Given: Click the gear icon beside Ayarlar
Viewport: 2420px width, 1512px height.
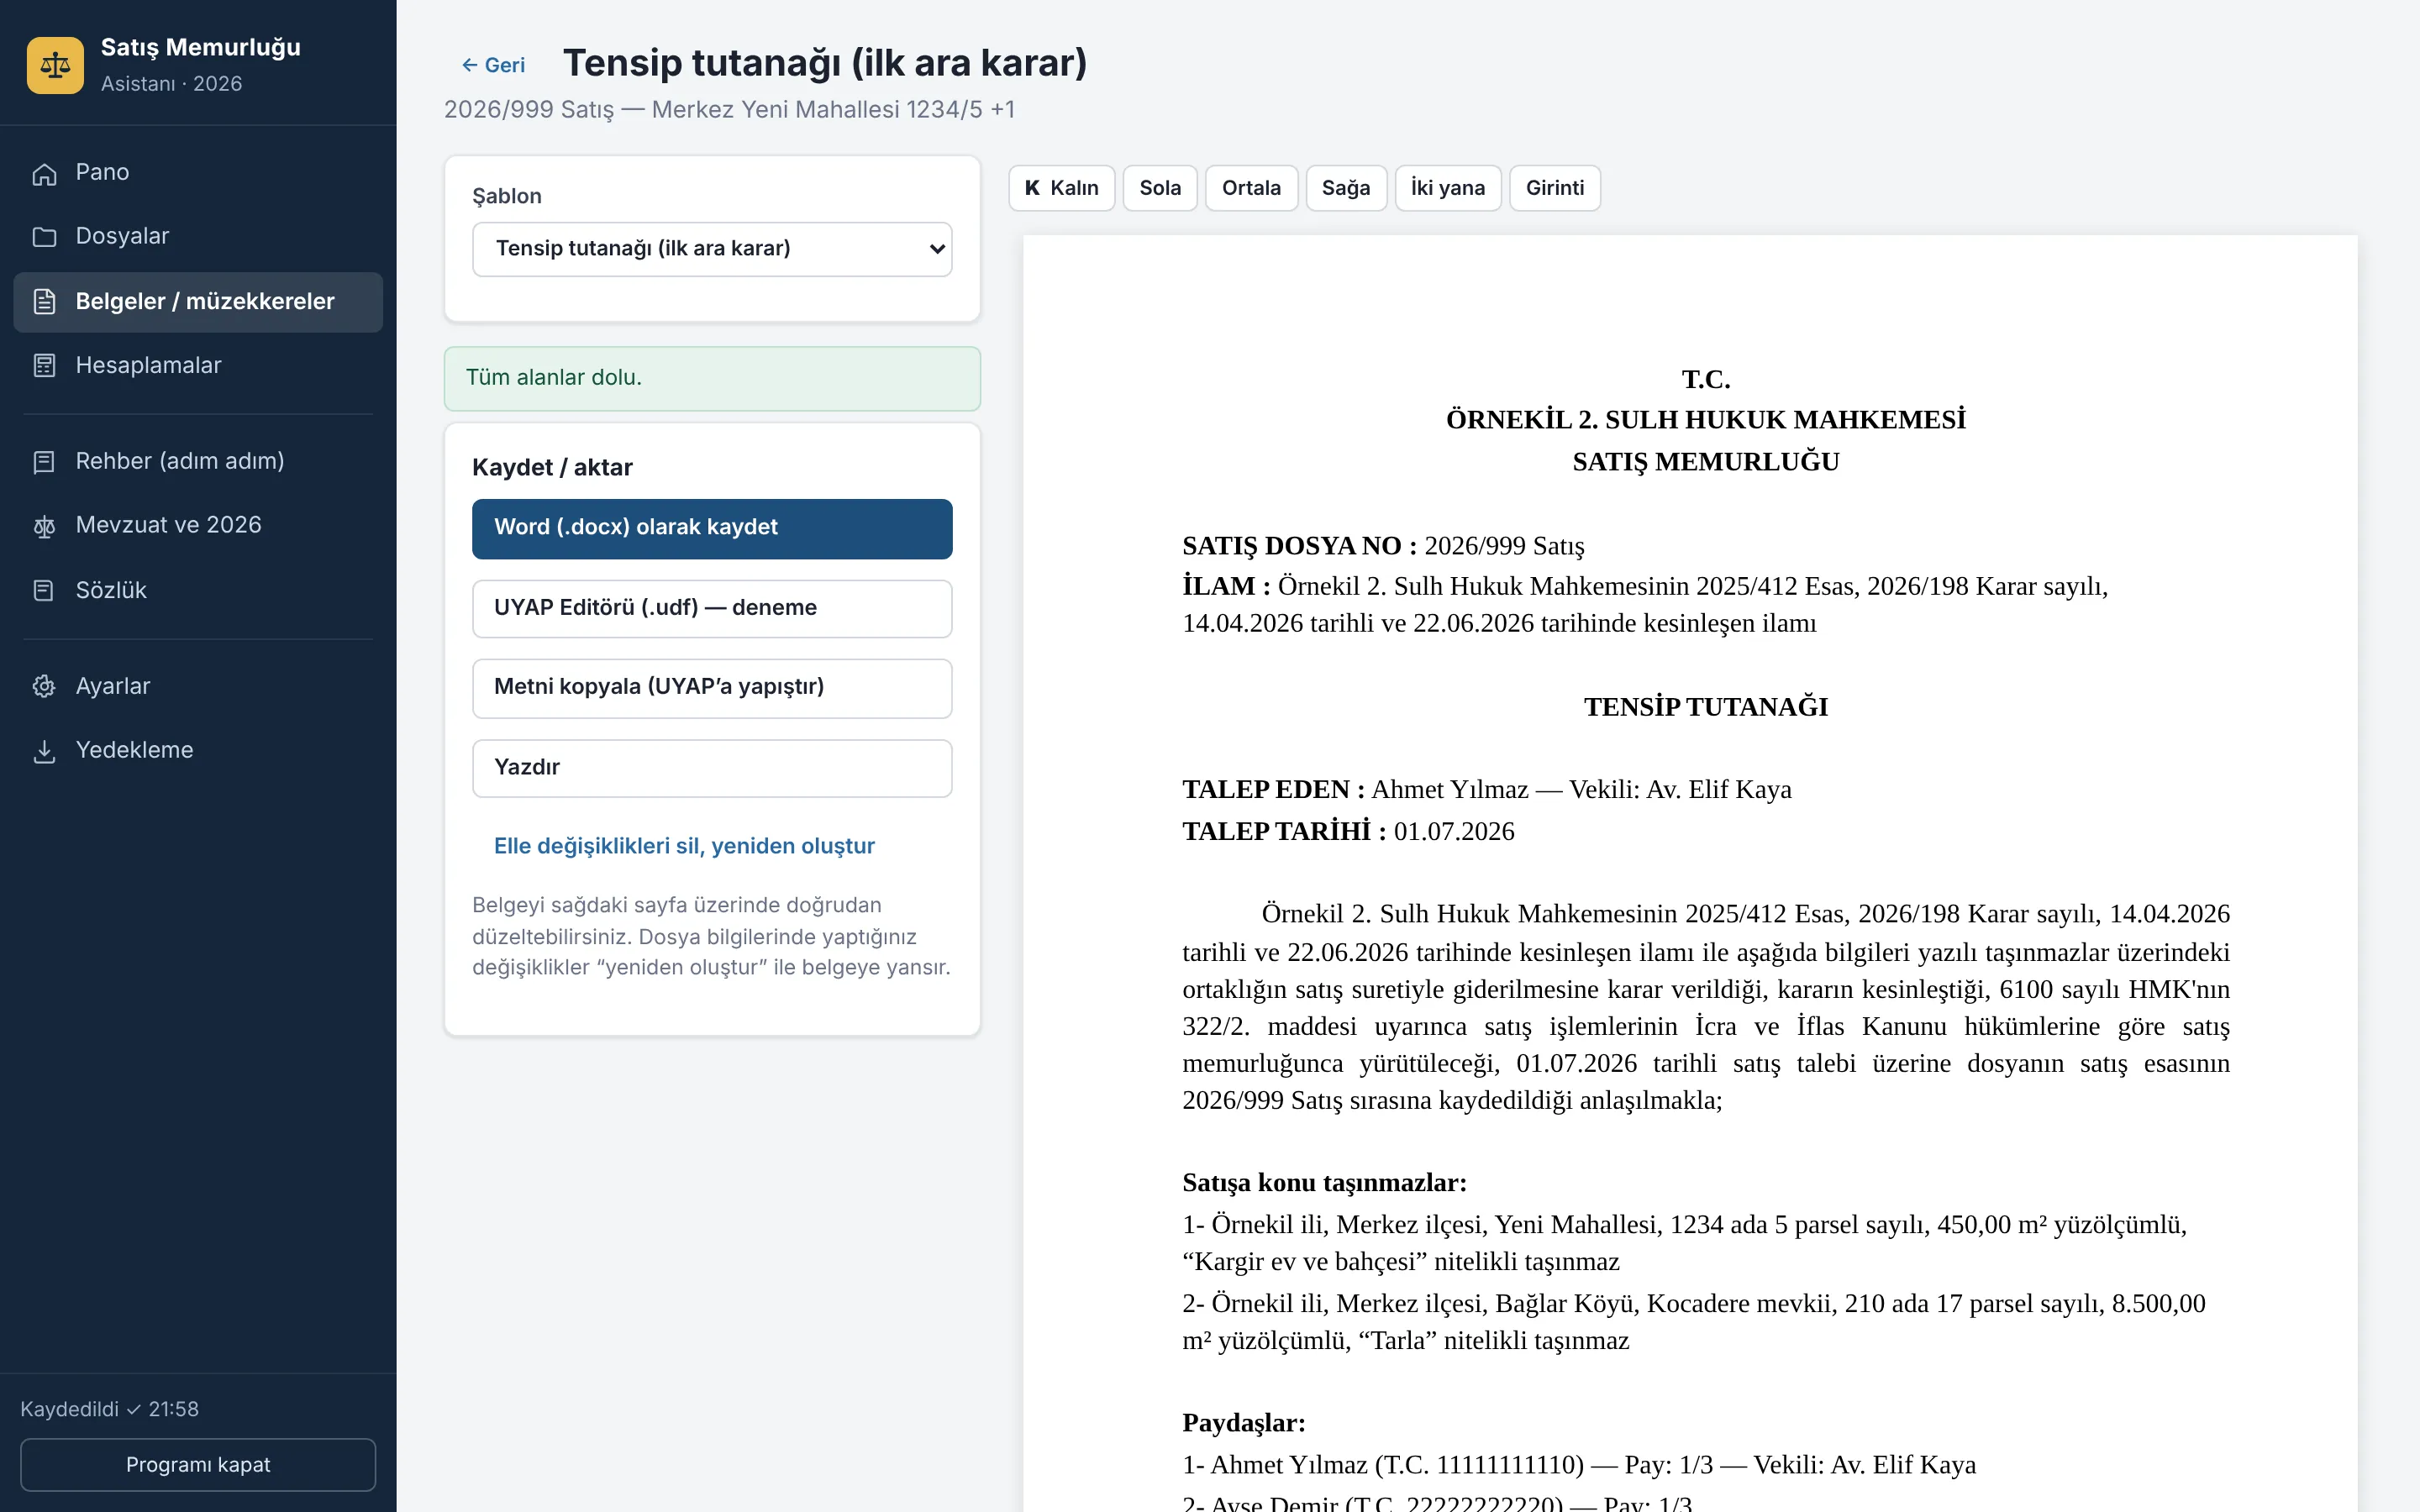Looking at the screenshot, I should pos(44,686).
